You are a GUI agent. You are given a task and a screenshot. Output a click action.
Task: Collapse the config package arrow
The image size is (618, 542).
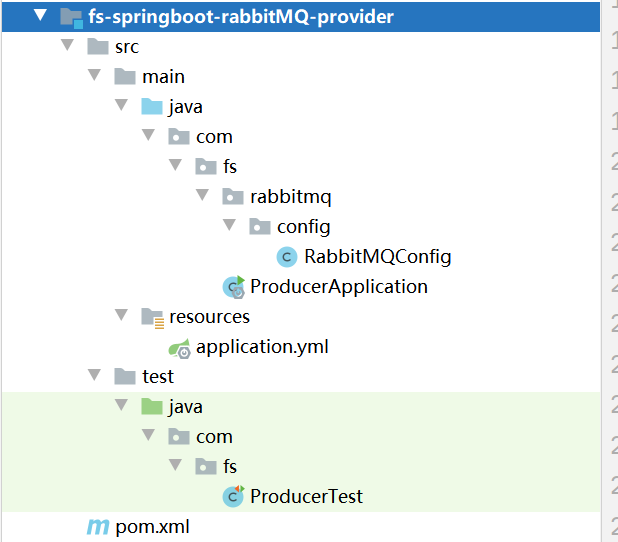click(x=229, y=225)
